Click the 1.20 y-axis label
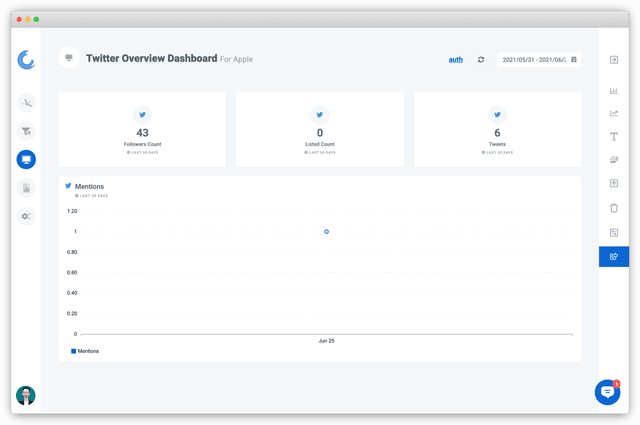640x425 pixels. pyautogui.click(x=72, y=211)
